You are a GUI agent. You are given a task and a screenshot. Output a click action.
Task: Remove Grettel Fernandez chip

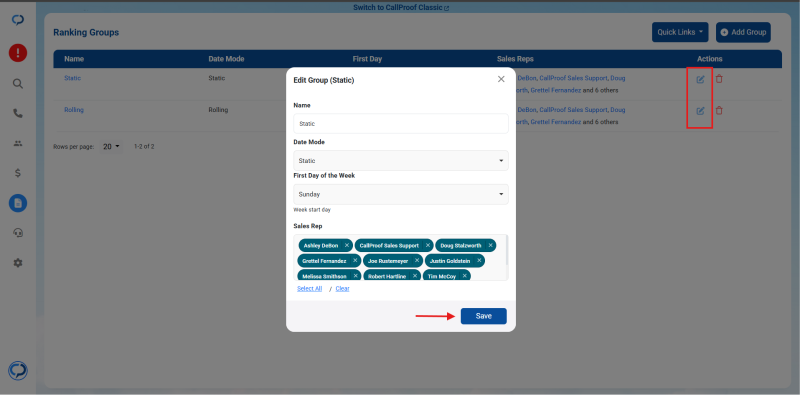(355, 261)
